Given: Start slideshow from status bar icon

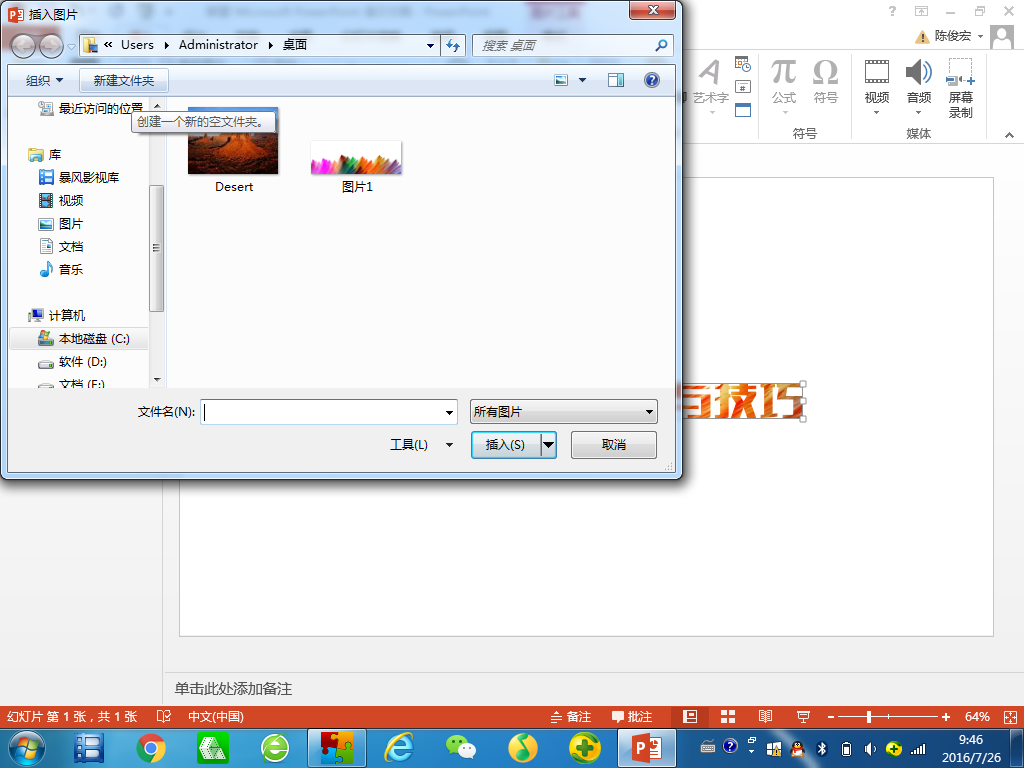Looking at the screenshot, I should [x=803, y=716].
